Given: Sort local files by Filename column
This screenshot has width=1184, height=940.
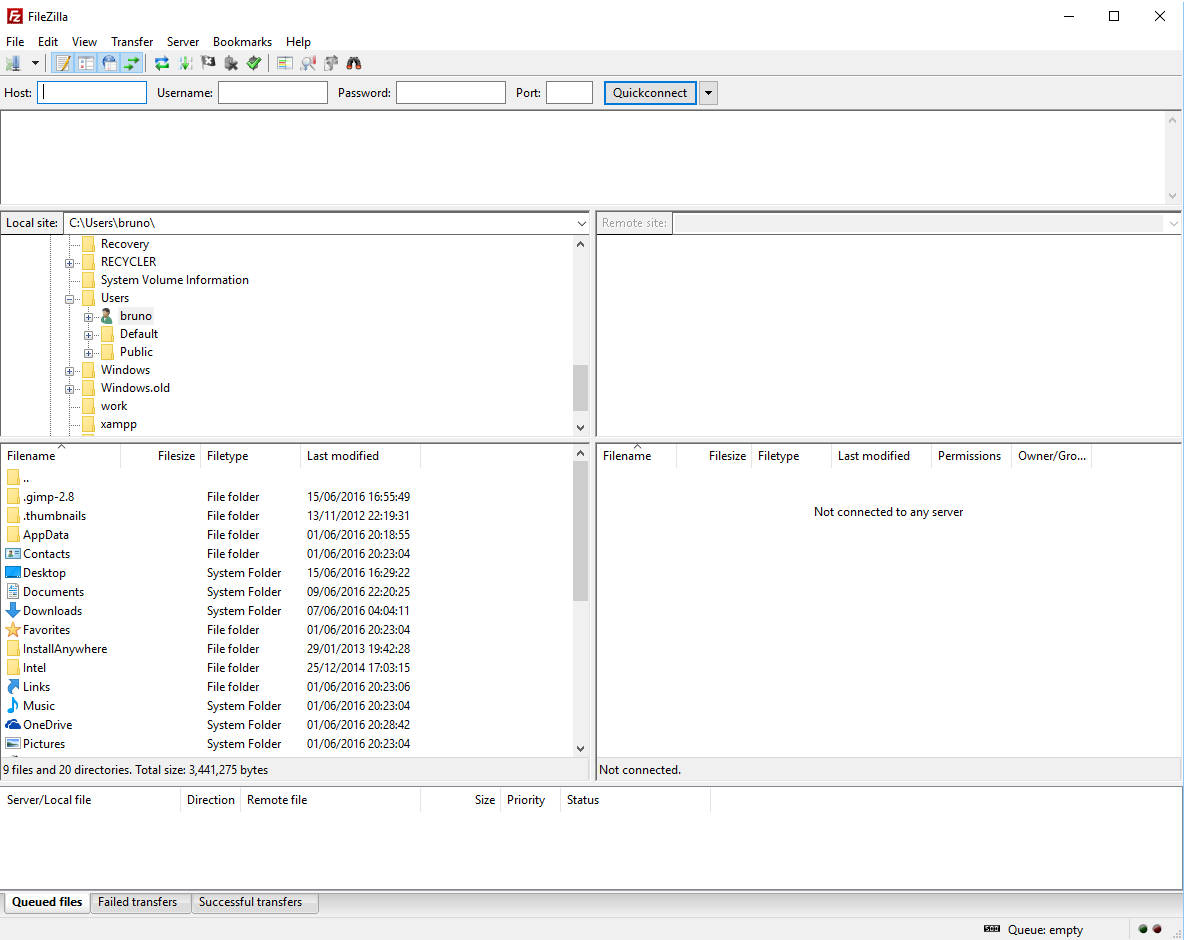Looking at the screenshot, I should tap(60, 456).
